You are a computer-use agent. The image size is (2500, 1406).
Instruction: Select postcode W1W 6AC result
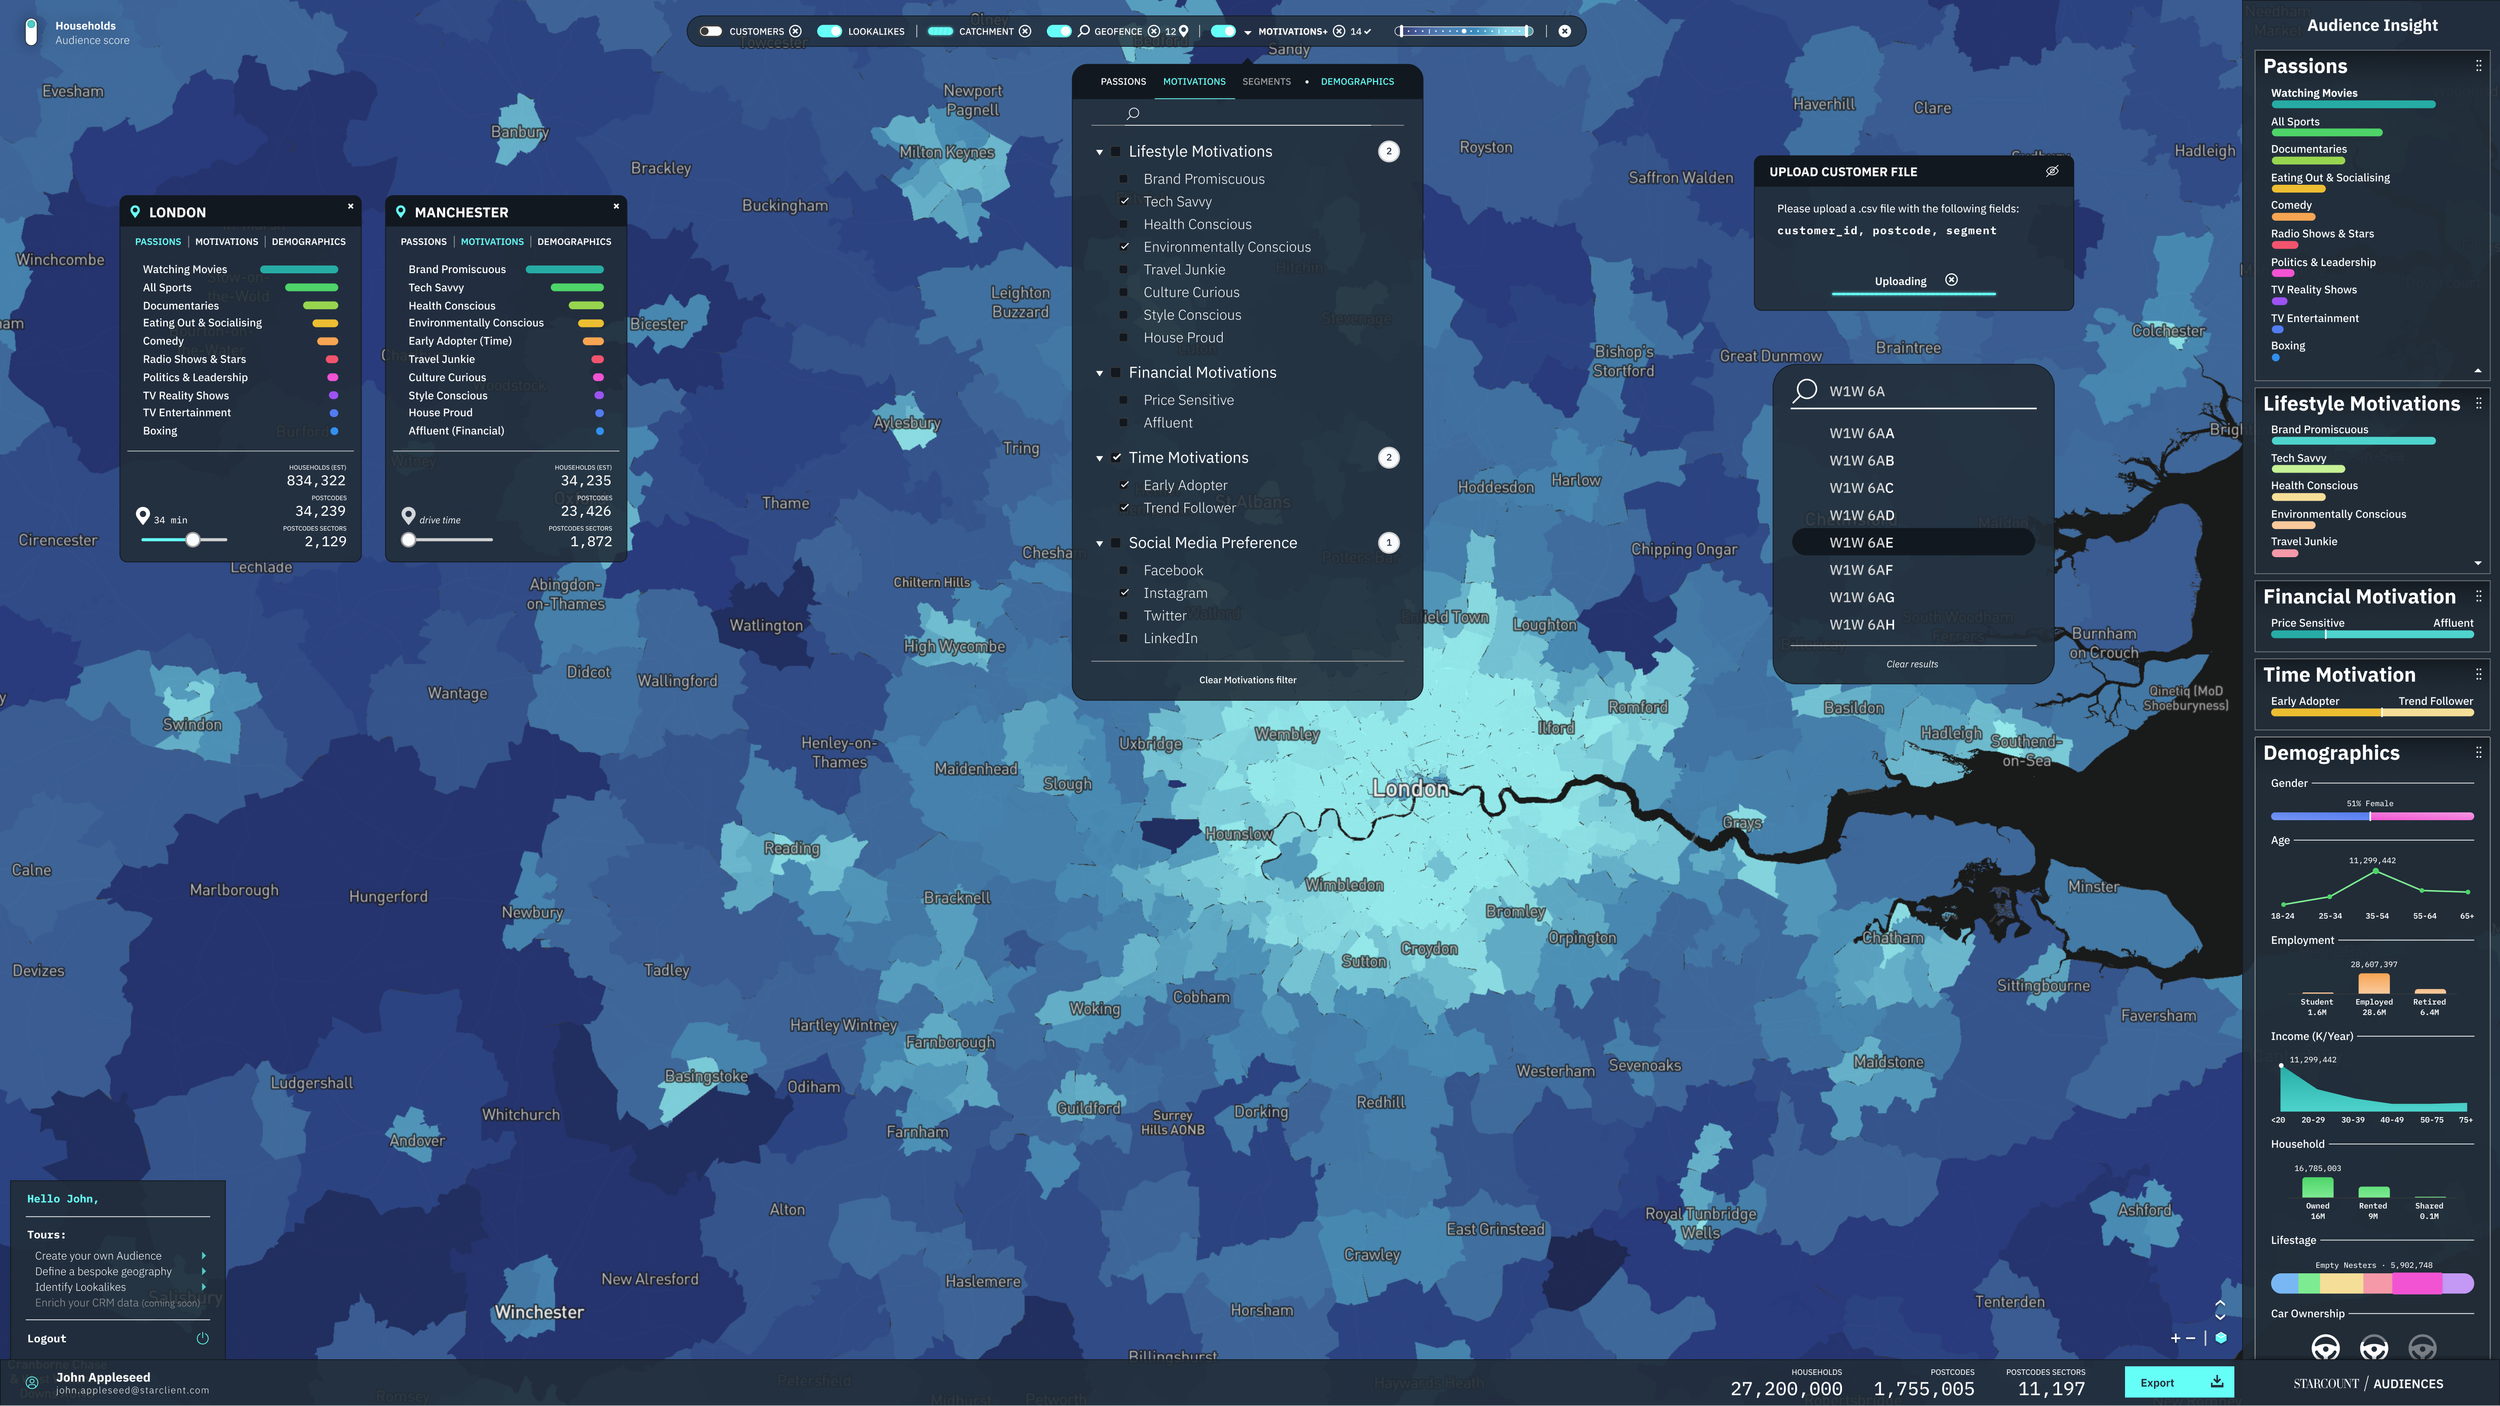point(1861,488)
